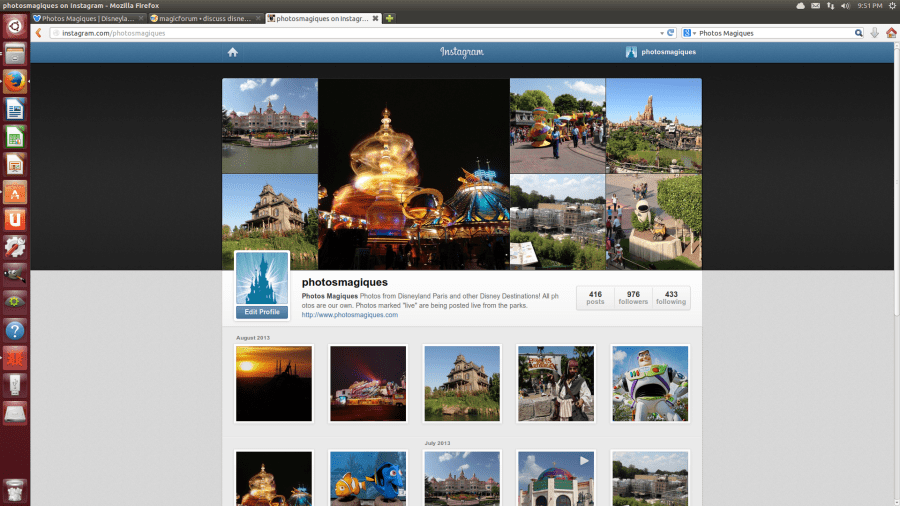This screenshot has height=506, width=900.
Task: Open the mail indicator in top panel
Action: click(815, 6)
